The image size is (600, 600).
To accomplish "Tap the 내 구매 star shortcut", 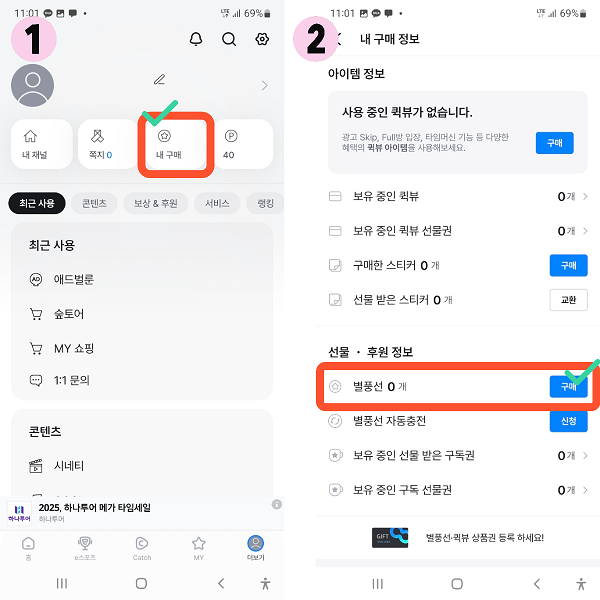I will 176,144.
